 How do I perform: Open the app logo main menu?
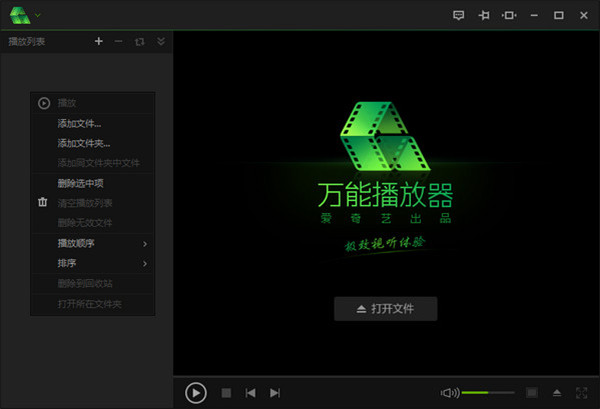[20, 15]
